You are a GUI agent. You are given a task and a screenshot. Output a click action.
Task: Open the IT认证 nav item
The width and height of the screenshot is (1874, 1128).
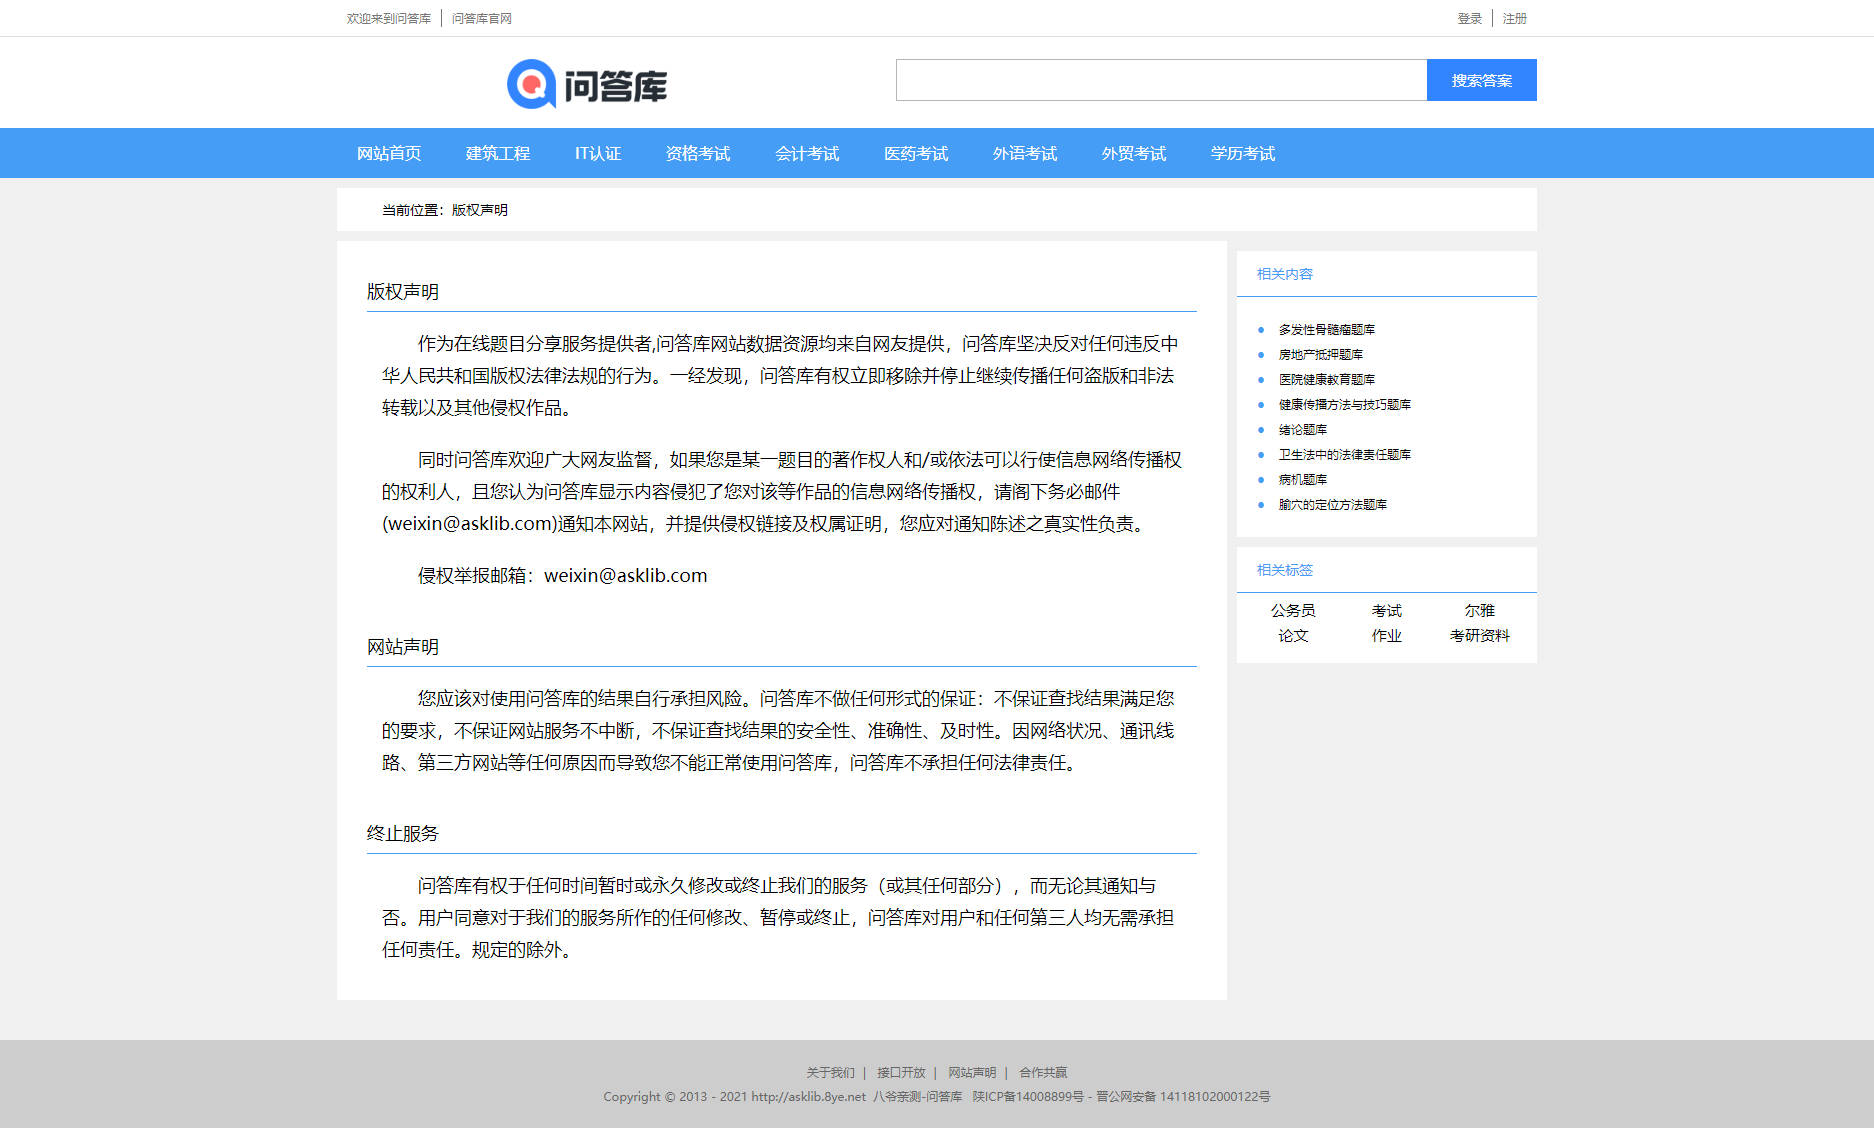(598, 153)
